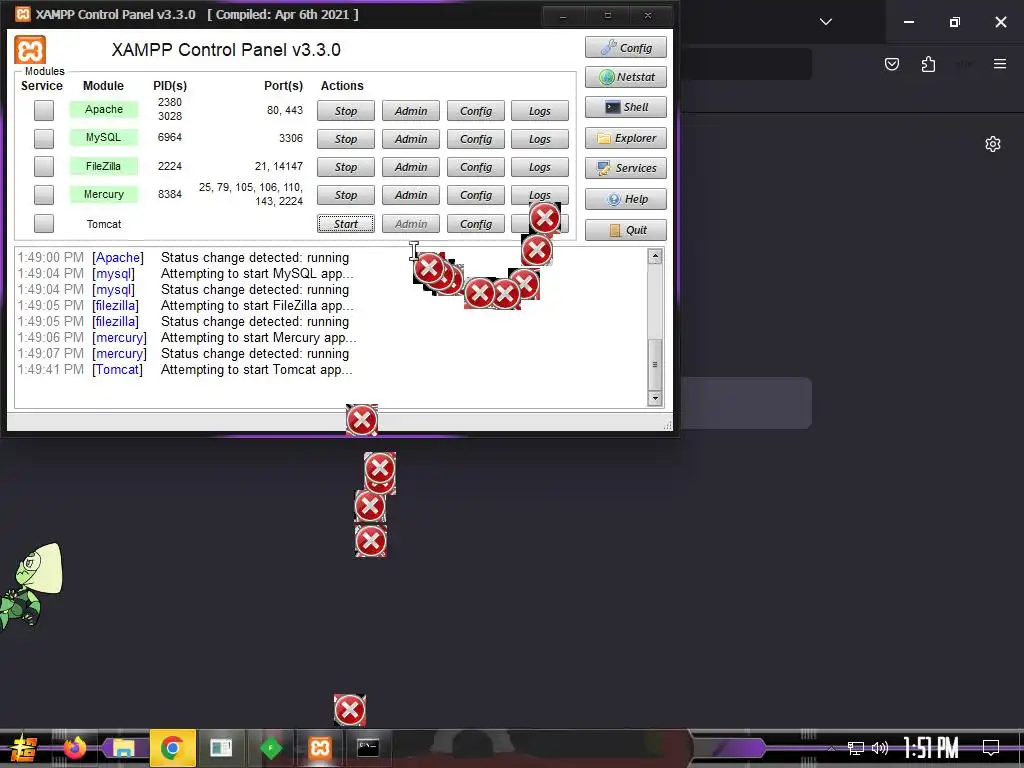Click the Mercury module label
This screenshot has width=1024, height=768.
coord(104,194)
